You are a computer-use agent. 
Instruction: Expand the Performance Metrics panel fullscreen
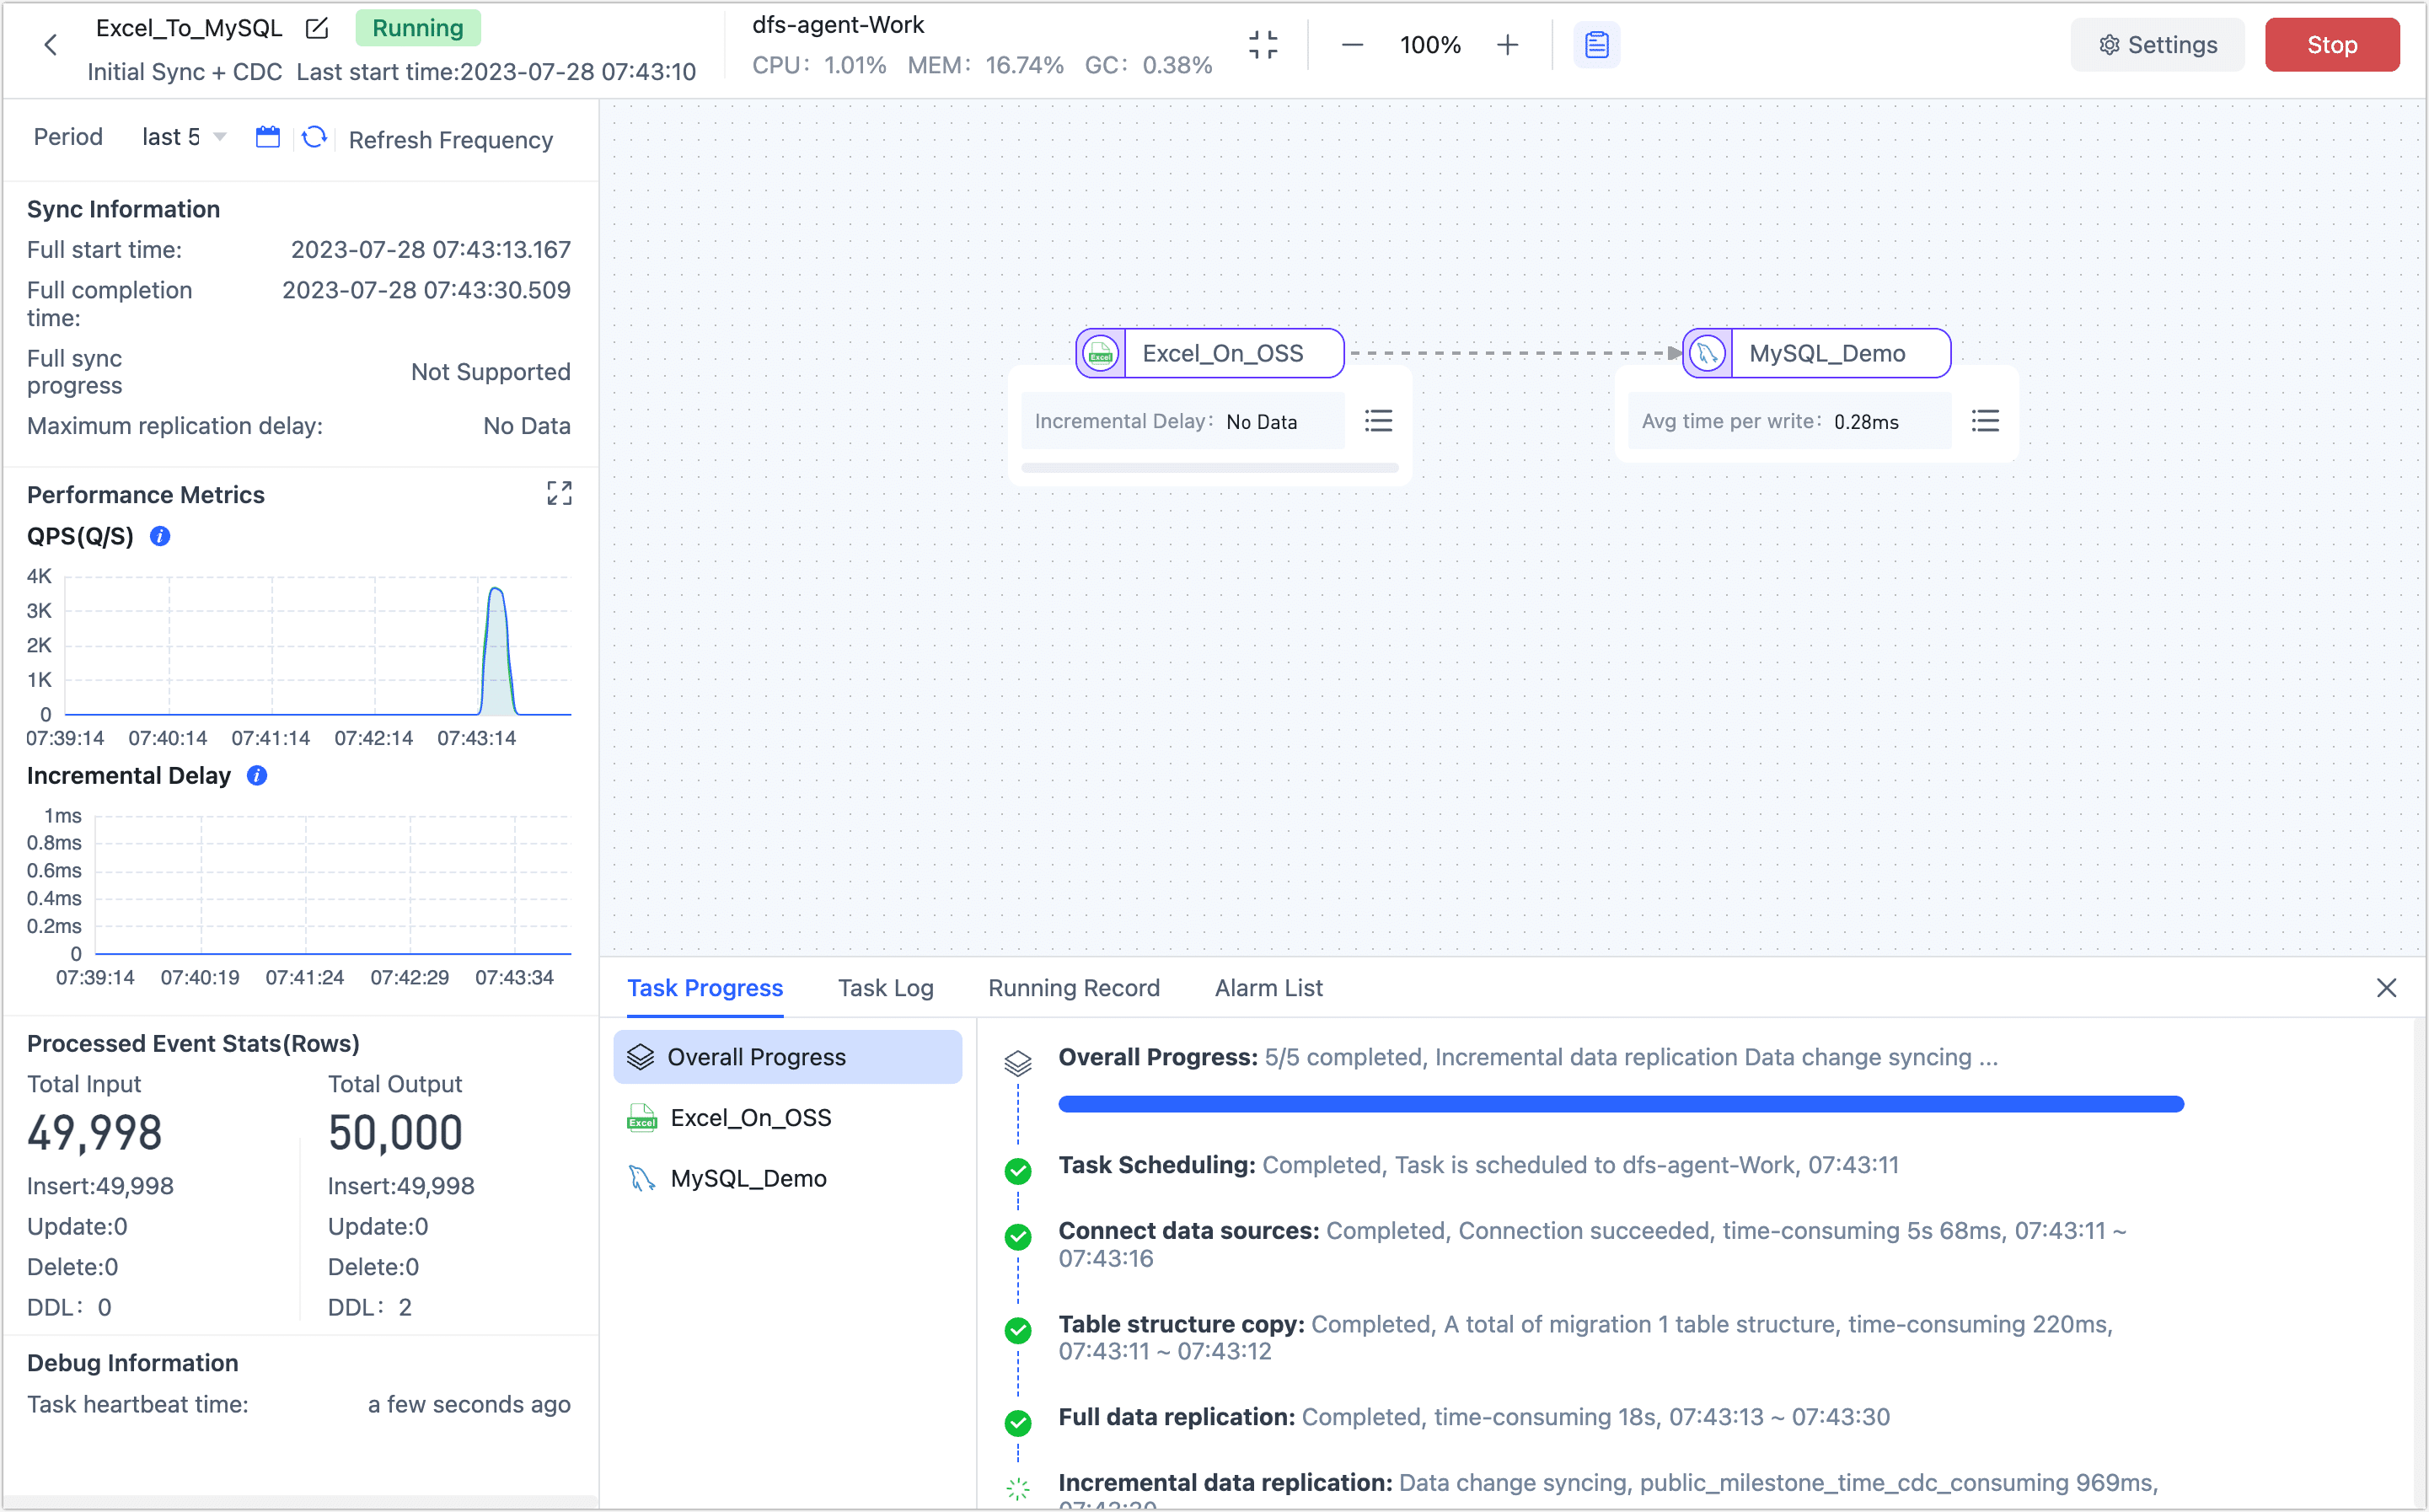(559, 493)
